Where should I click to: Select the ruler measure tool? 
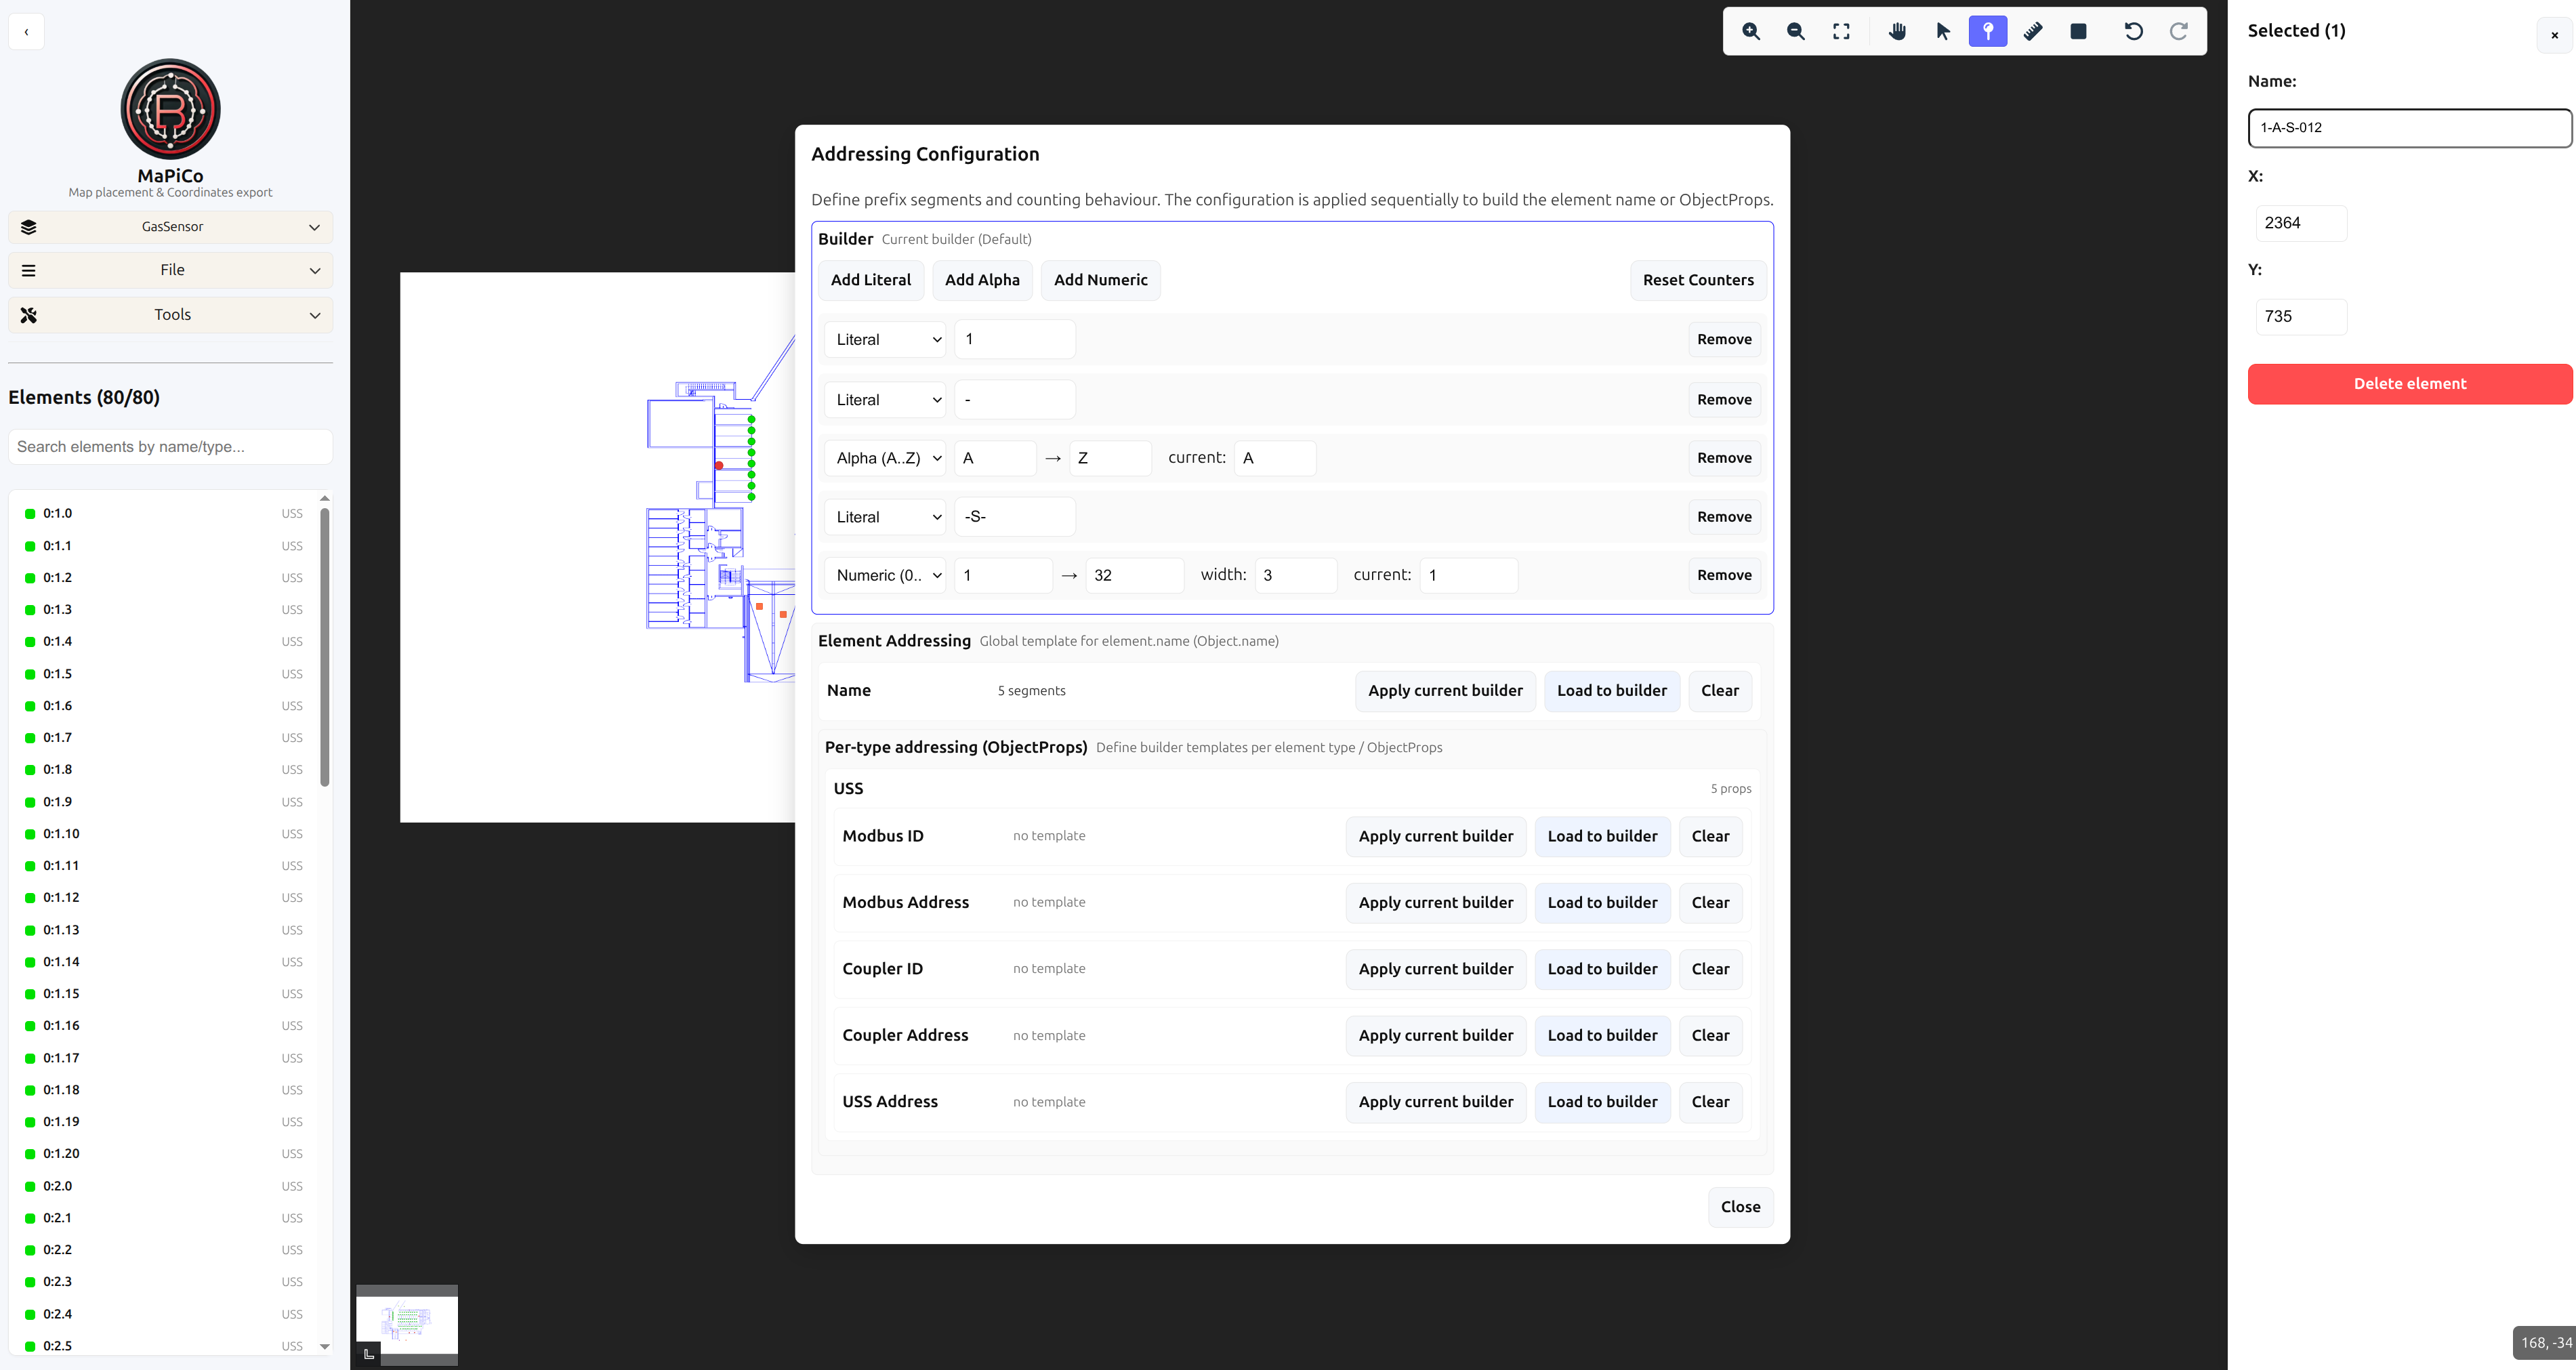pos(2033,31)
